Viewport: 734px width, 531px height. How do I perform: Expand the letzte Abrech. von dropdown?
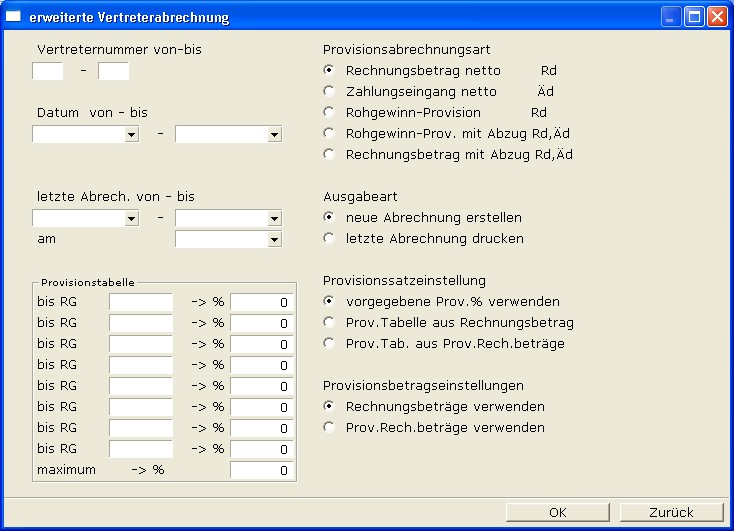pyautogui.click(x=131, y=219)
